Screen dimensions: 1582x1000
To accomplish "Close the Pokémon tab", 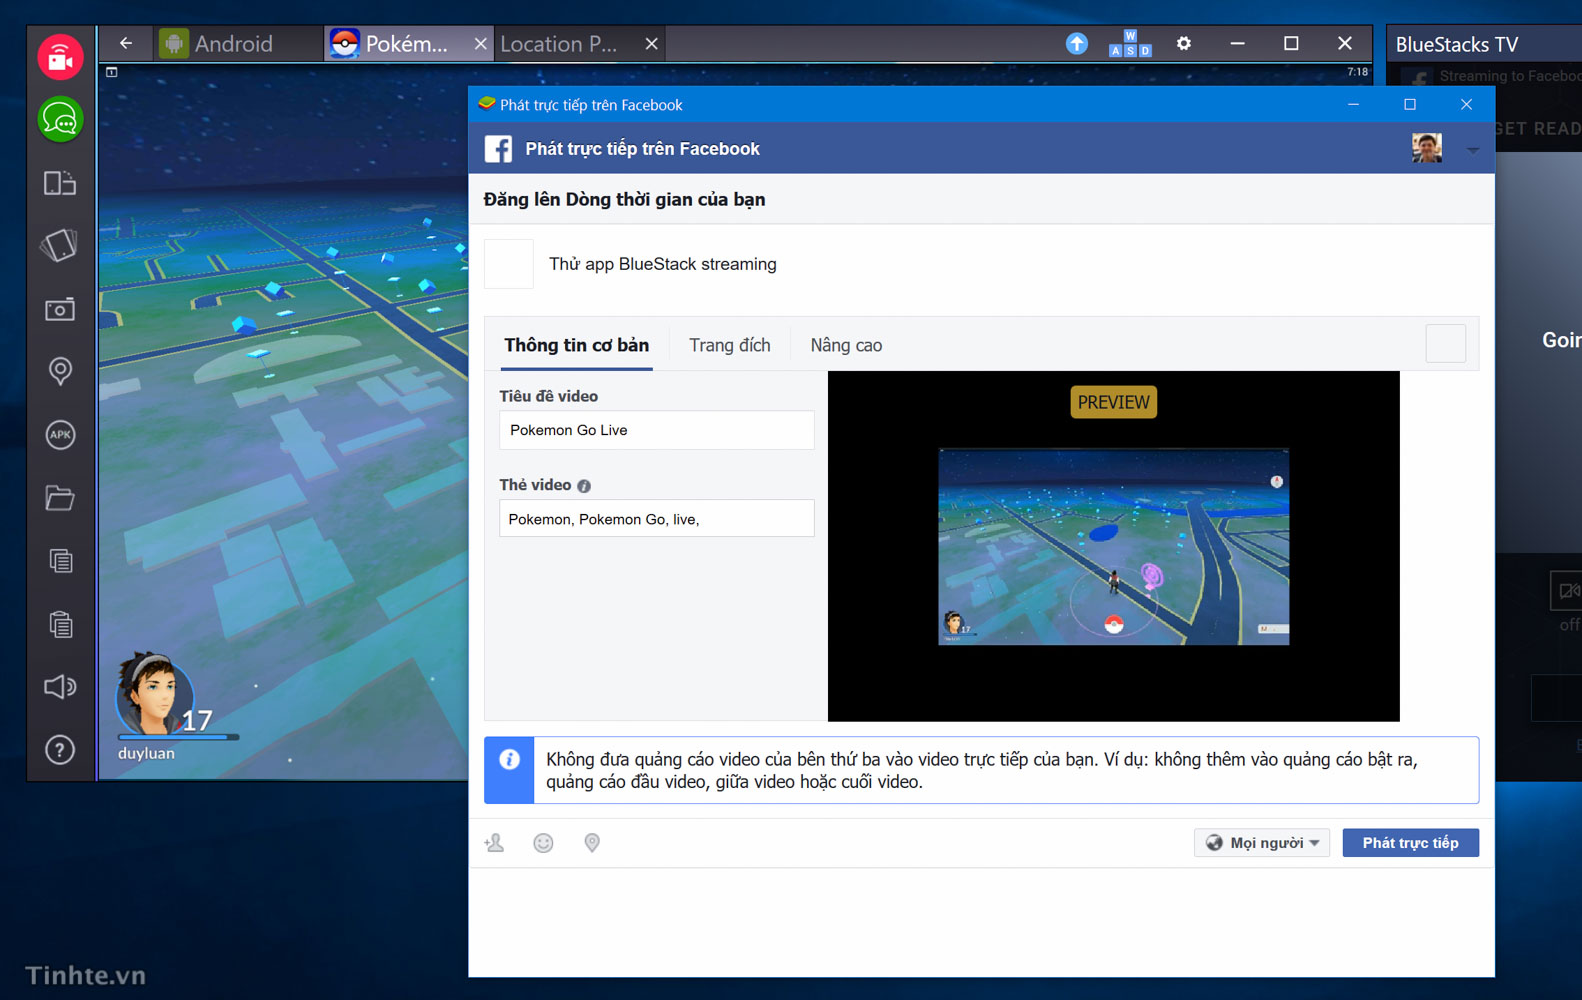I will pyautogui.click(x=480, y=44).
